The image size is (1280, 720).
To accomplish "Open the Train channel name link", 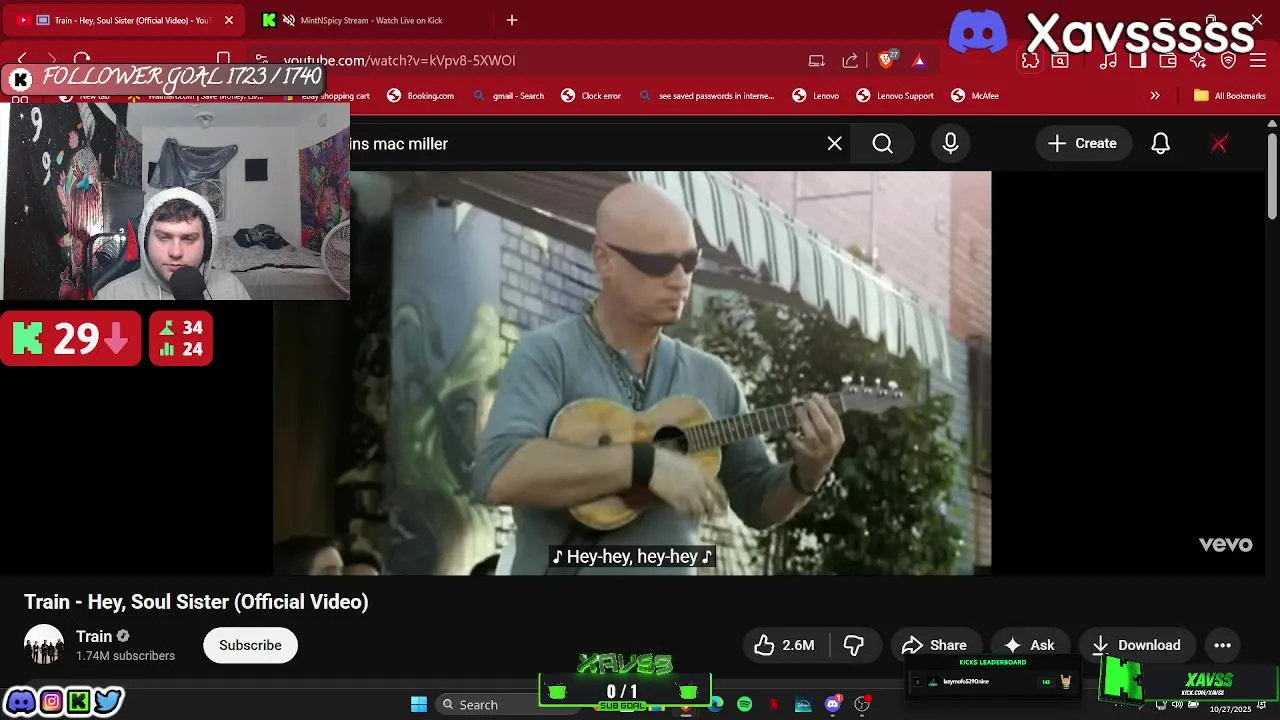I will 94,636.
